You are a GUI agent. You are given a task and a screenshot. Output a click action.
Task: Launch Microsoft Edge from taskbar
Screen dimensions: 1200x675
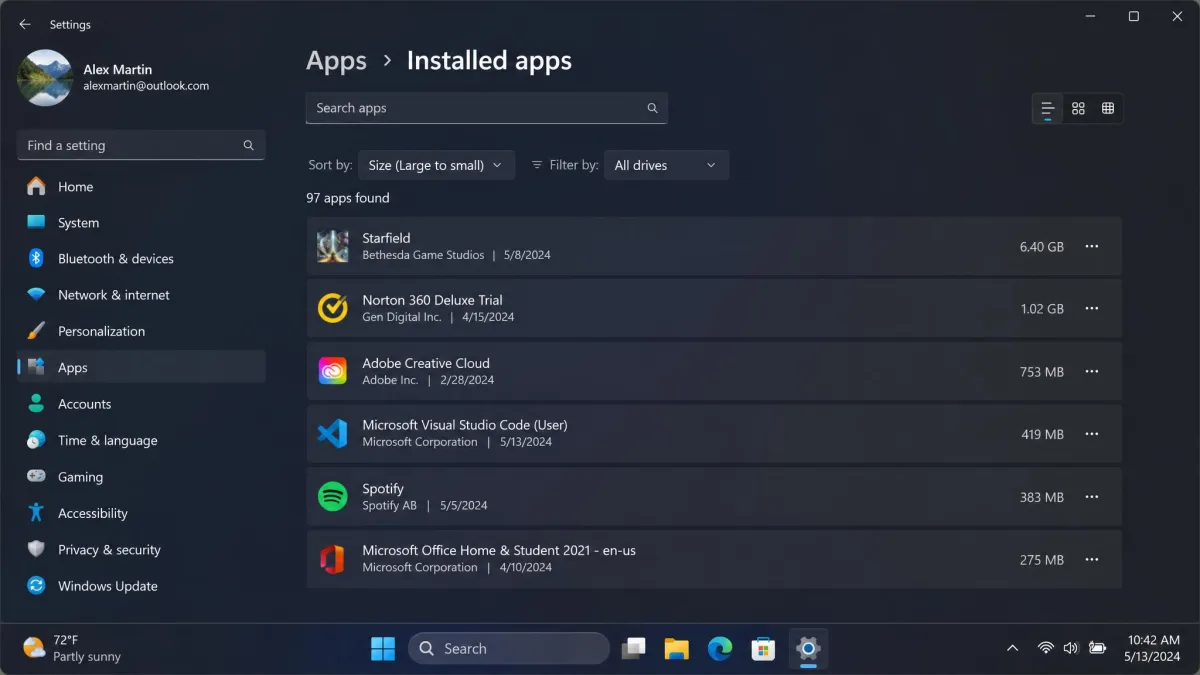click(720, 648)
